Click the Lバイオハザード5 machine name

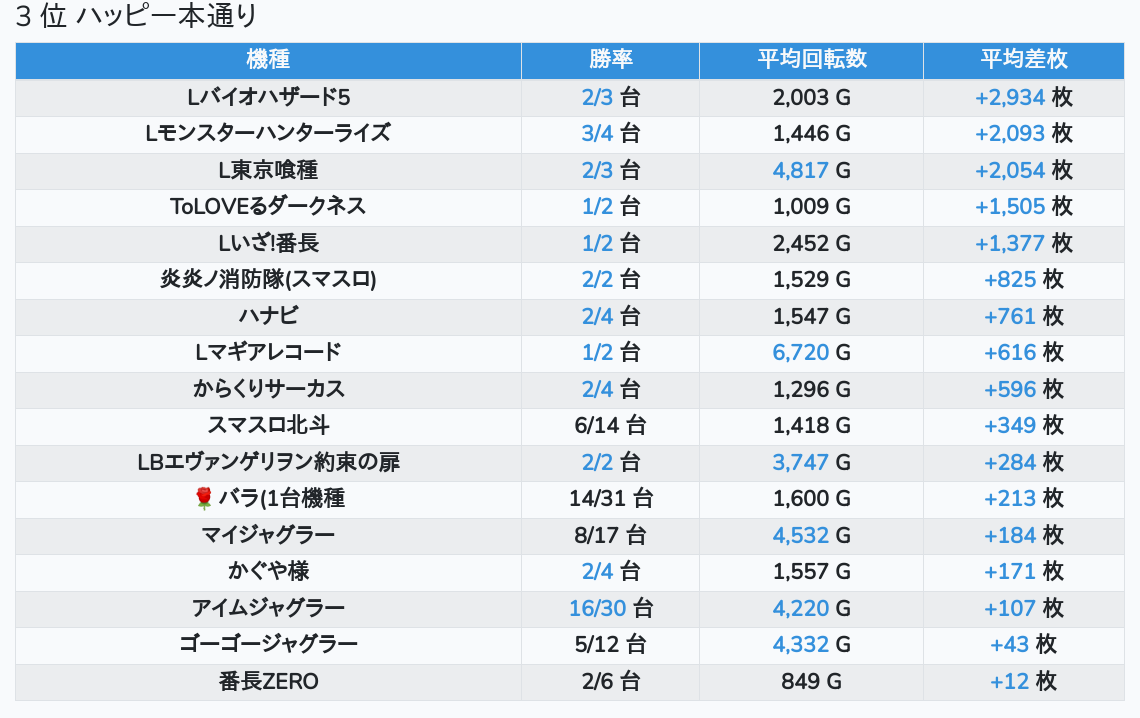268,97
